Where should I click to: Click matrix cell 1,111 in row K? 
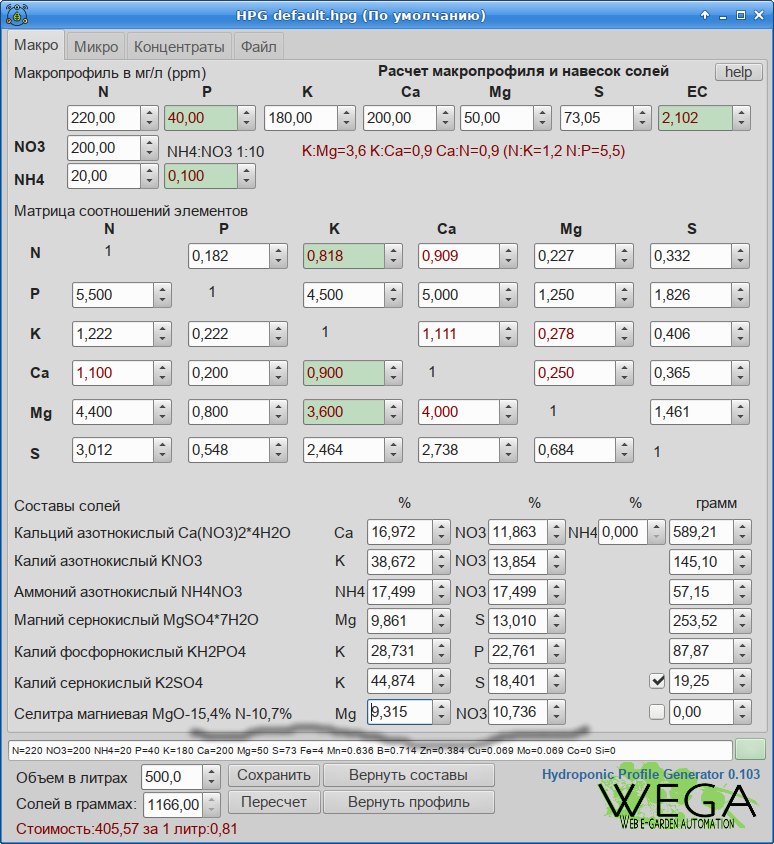[459, 334]
